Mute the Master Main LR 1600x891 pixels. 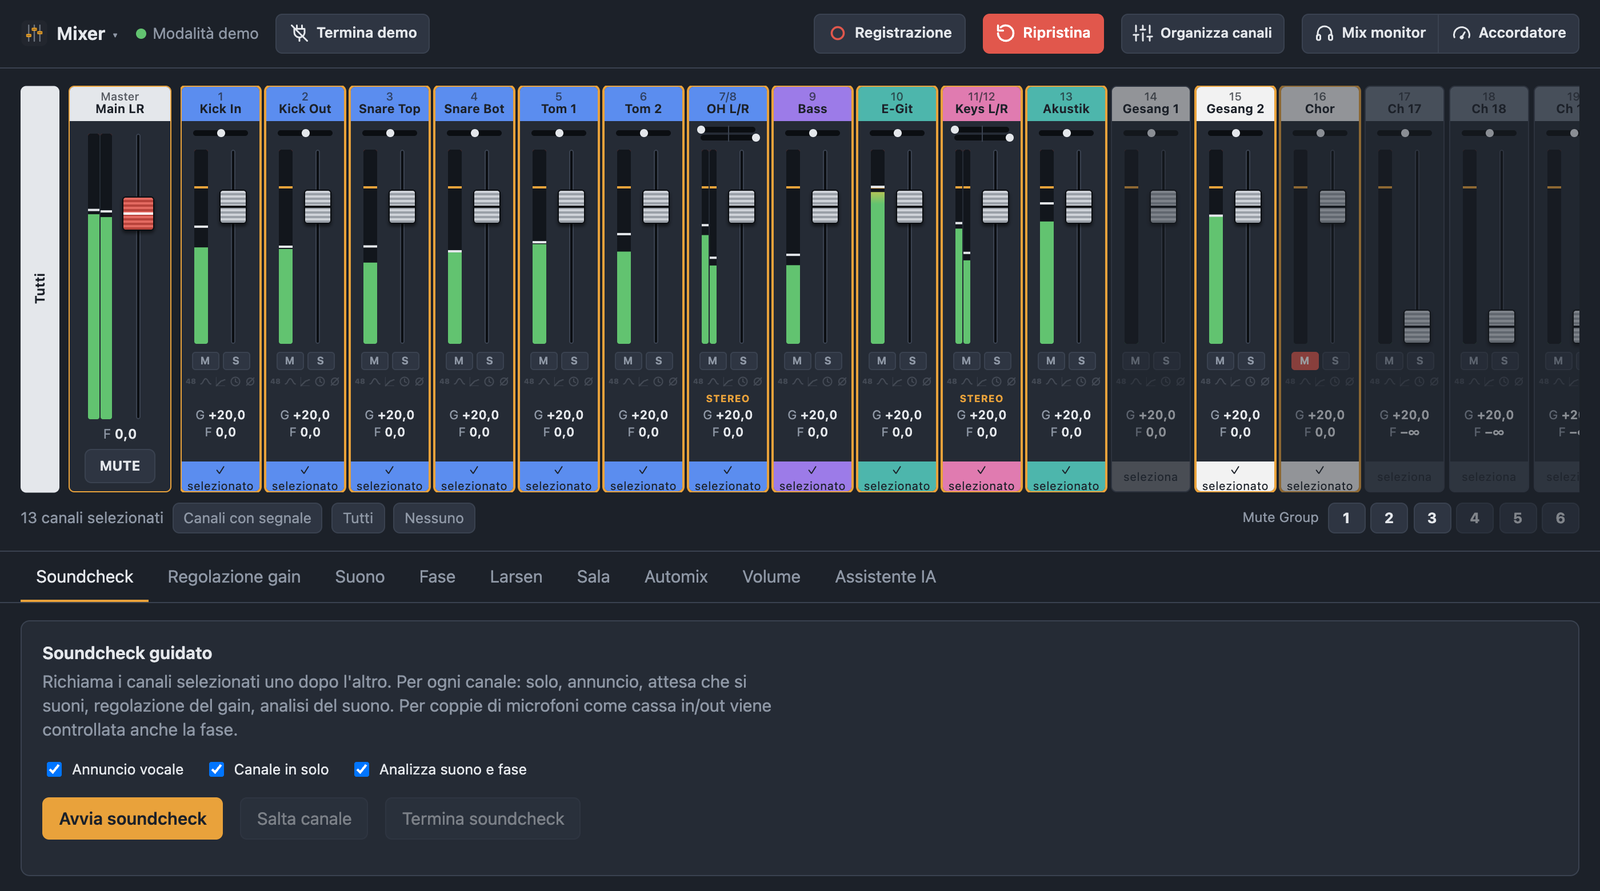(120, 466)
